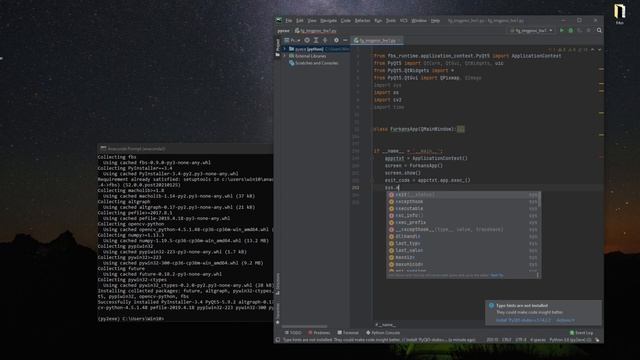Open Search Everywhere magnifier icon
Image resolution: width=640 pixels, height=360 pixels.
pos(599,30)
